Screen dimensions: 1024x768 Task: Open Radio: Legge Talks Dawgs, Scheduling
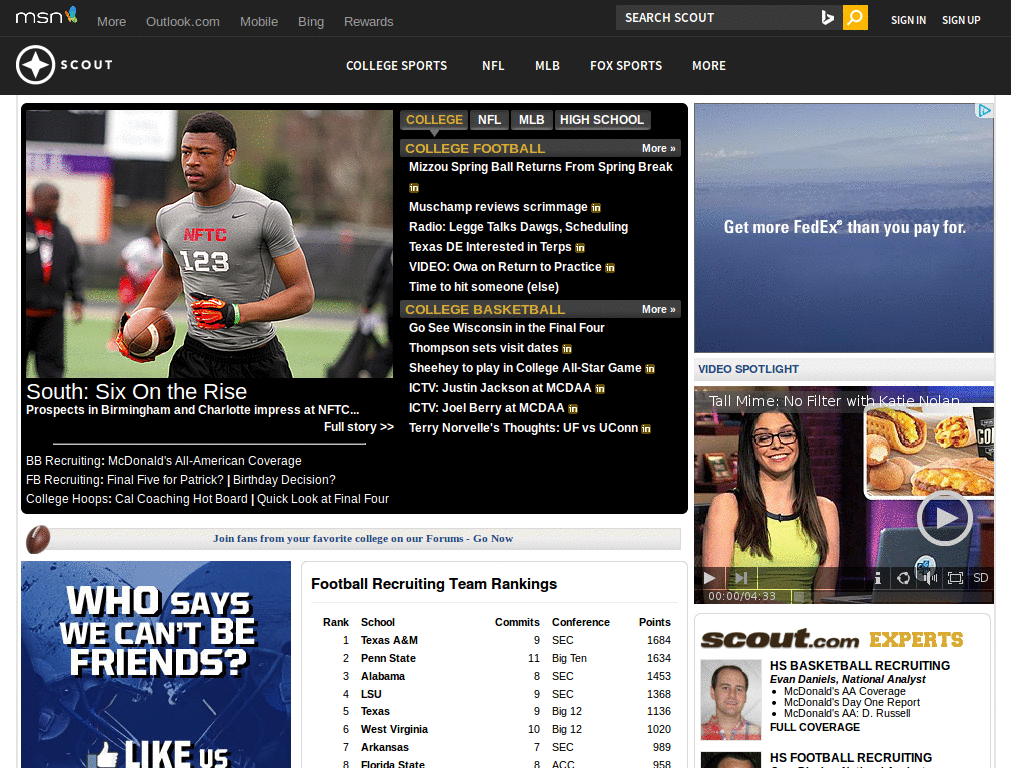point(519,227)
